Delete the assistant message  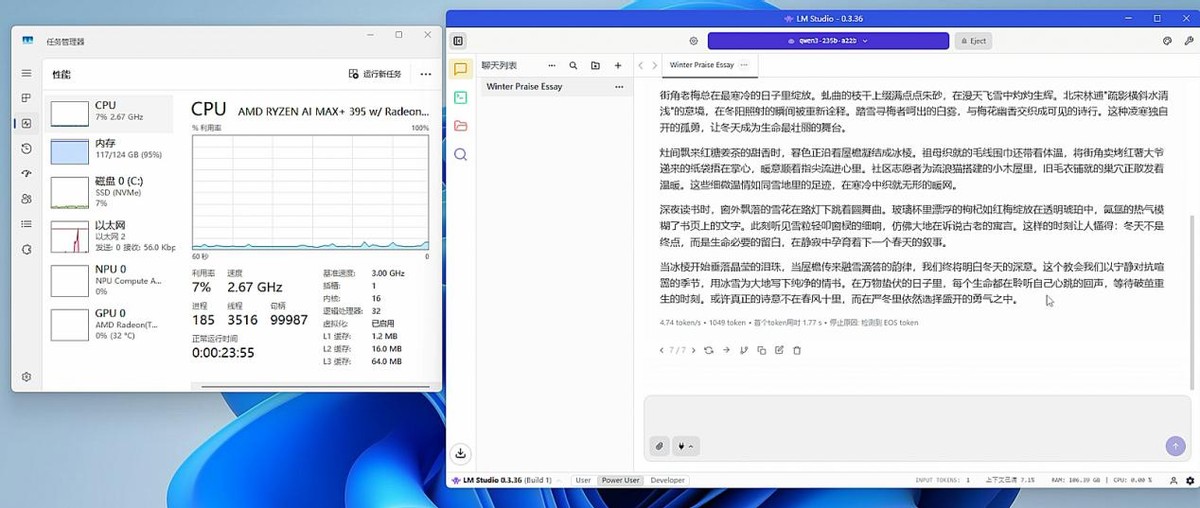click(796, 350)
